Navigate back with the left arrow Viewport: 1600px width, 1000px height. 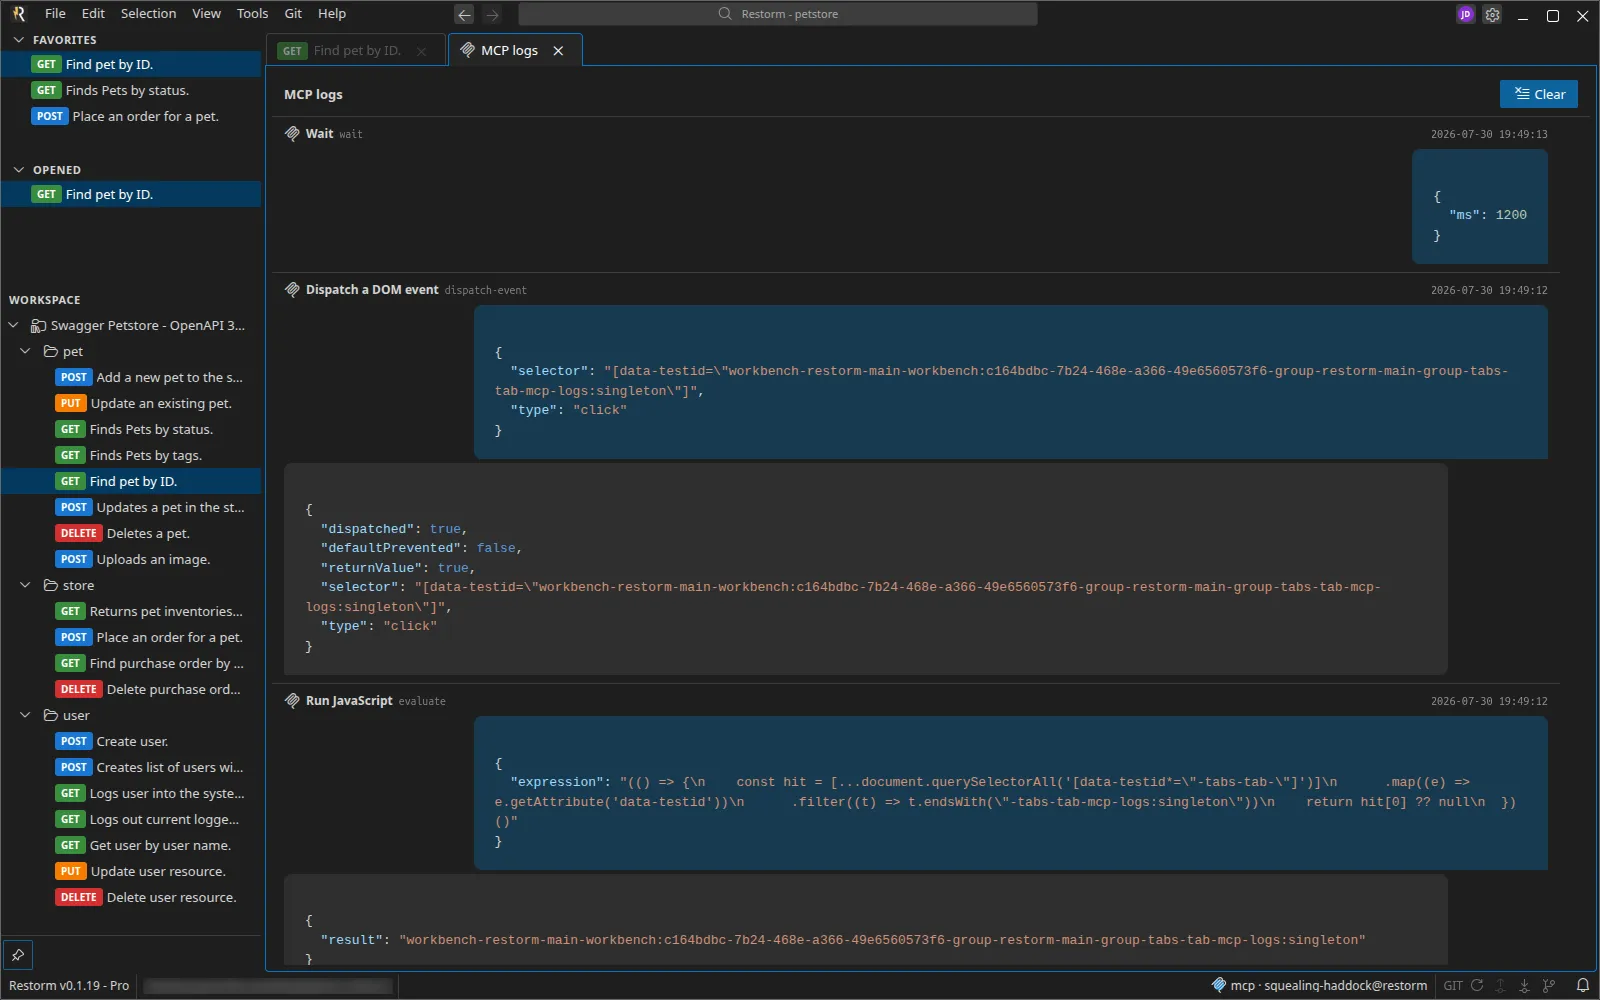tap(464, 14)
